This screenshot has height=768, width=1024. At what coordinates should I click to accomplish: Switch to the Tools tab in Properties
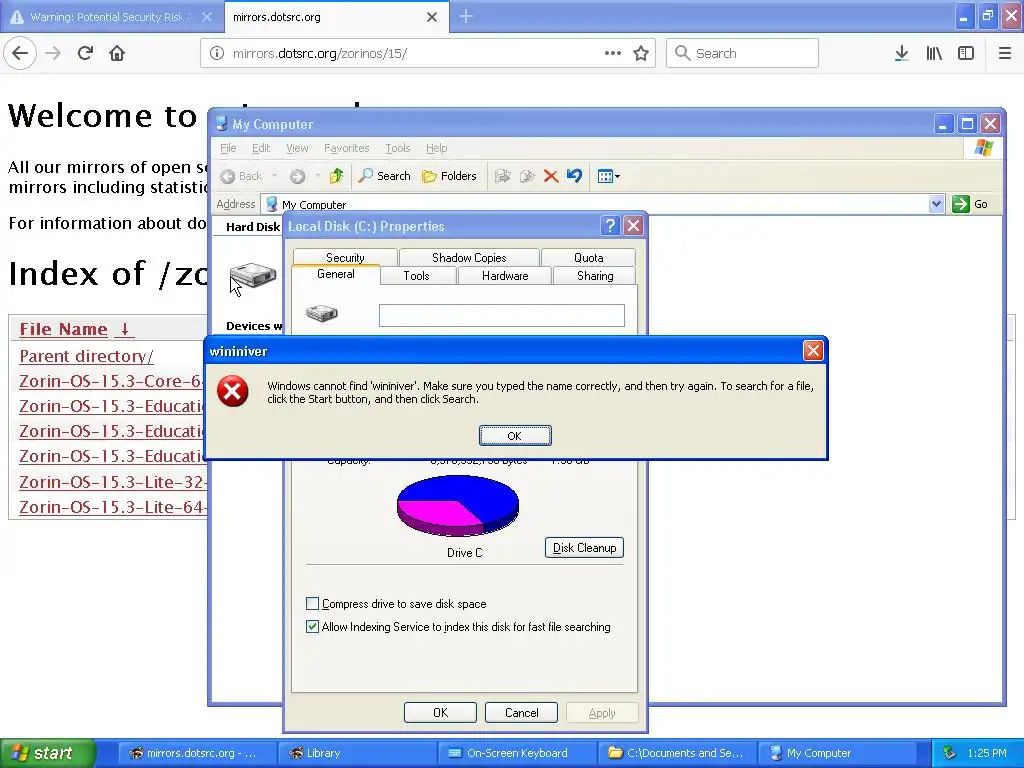pyautogui.click(x=416, y=276)
